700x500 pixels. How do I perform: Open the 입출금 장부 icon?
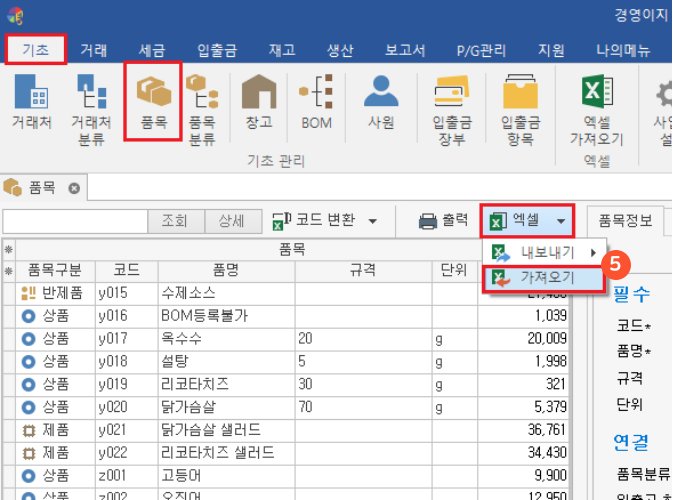click(452, 108)
